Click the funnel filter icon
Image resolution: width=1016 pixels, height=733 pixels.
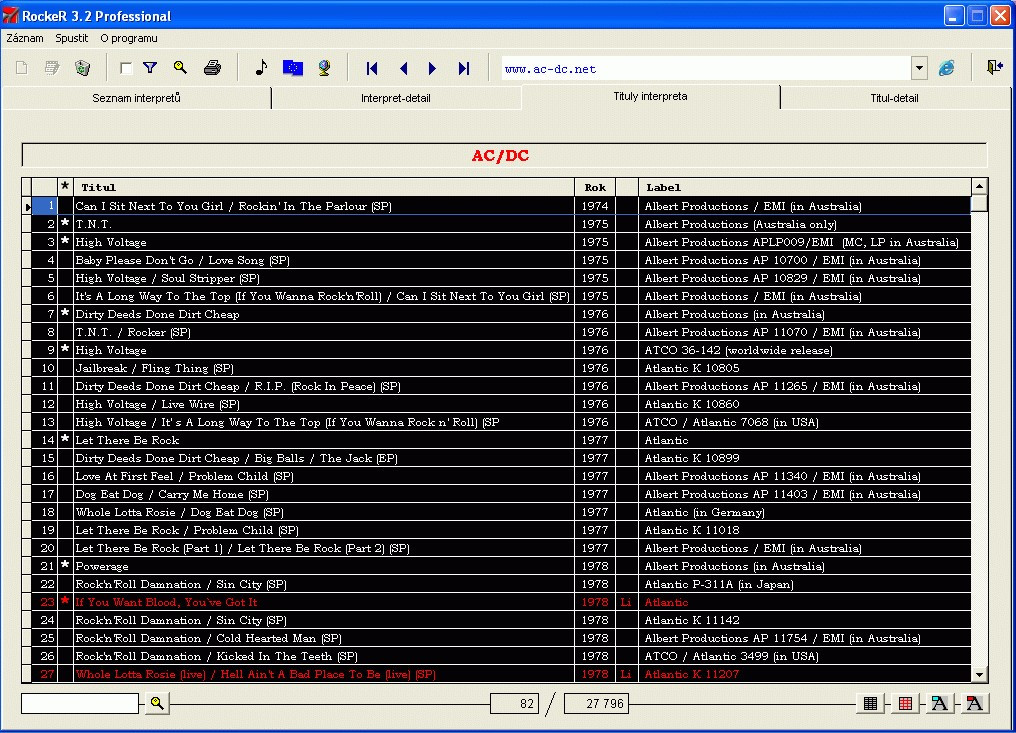pos(150,67)
